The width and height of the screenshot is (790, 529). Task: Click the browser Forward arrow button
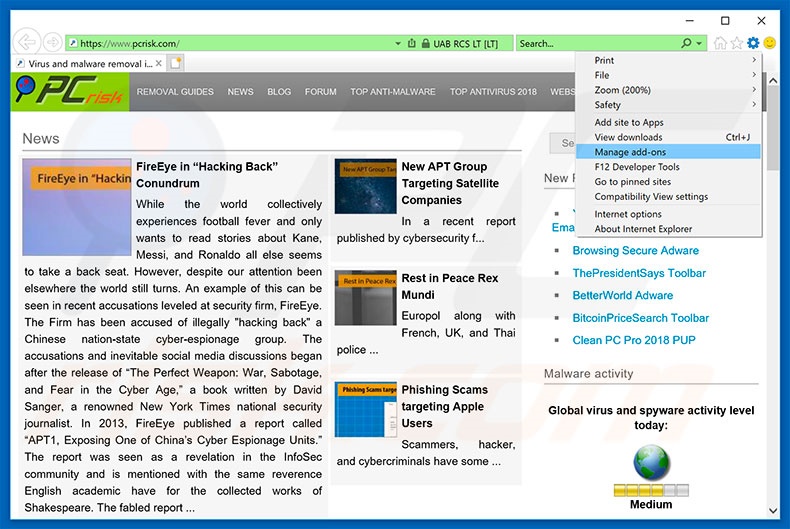pos(52,43)
